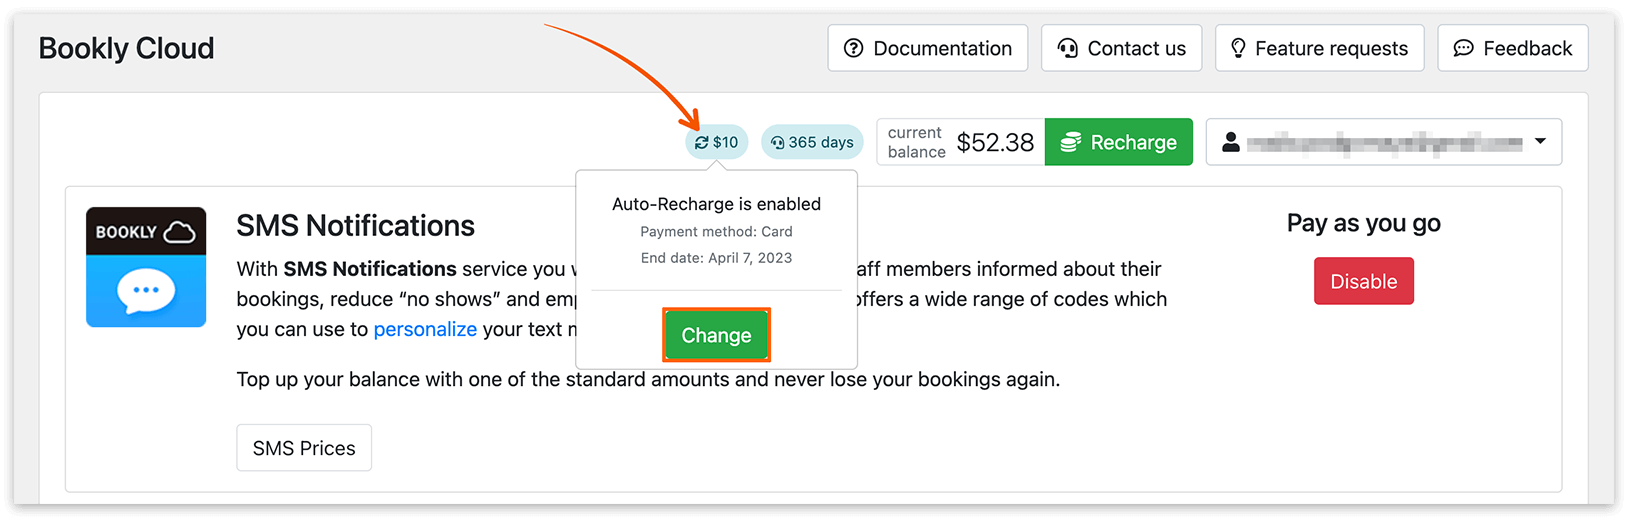Click the speech bubble icon in Feedback
This screenshot has width=1628, height=518.
point(1463,48)
